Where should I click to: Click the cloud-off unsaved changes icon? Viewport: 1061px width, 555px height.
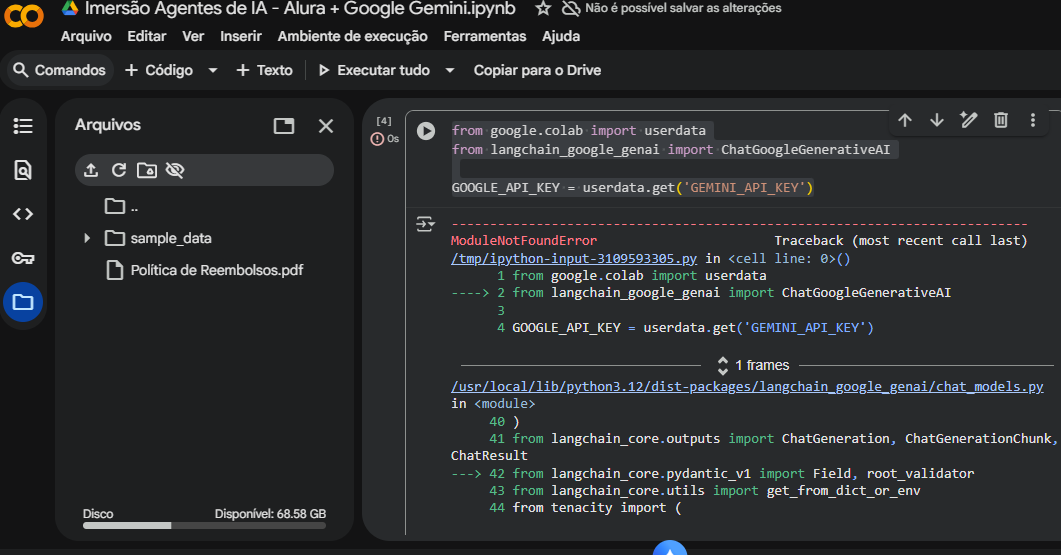572,8
